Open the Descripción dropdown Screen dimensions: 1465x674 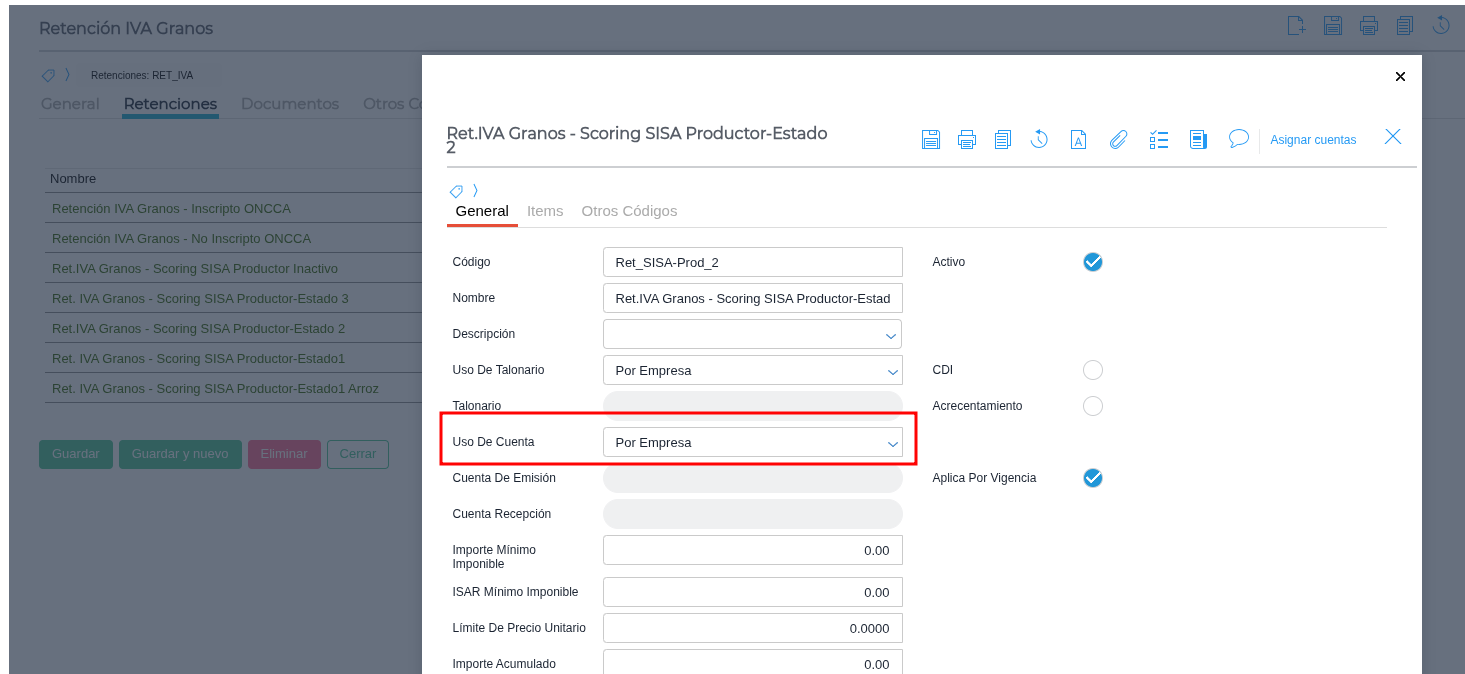[752, 334]
